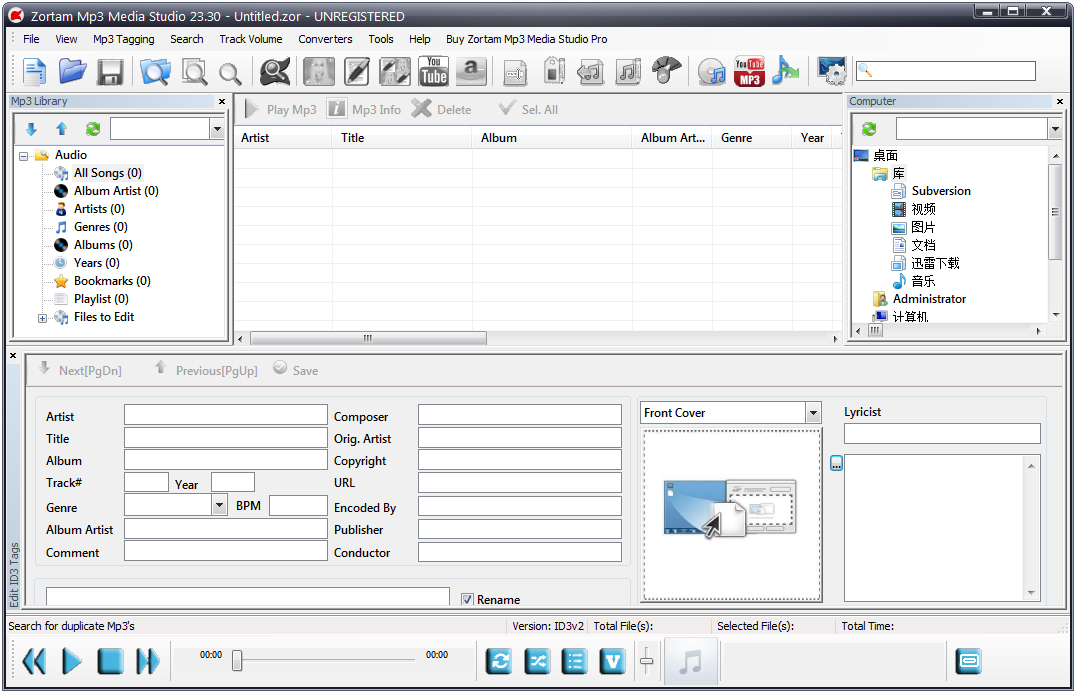The width and height of the screenshot is (1074, 692).
Task: Toggle the Rename checkbox
Action: (467, 600)
